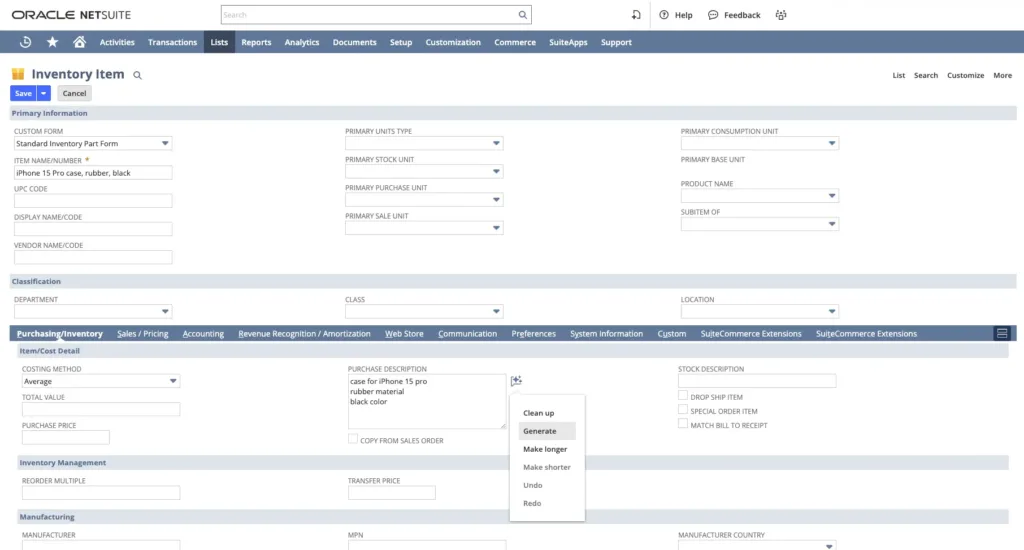Open the Class dropdown
1024x550 pixels.
(496, 312)
